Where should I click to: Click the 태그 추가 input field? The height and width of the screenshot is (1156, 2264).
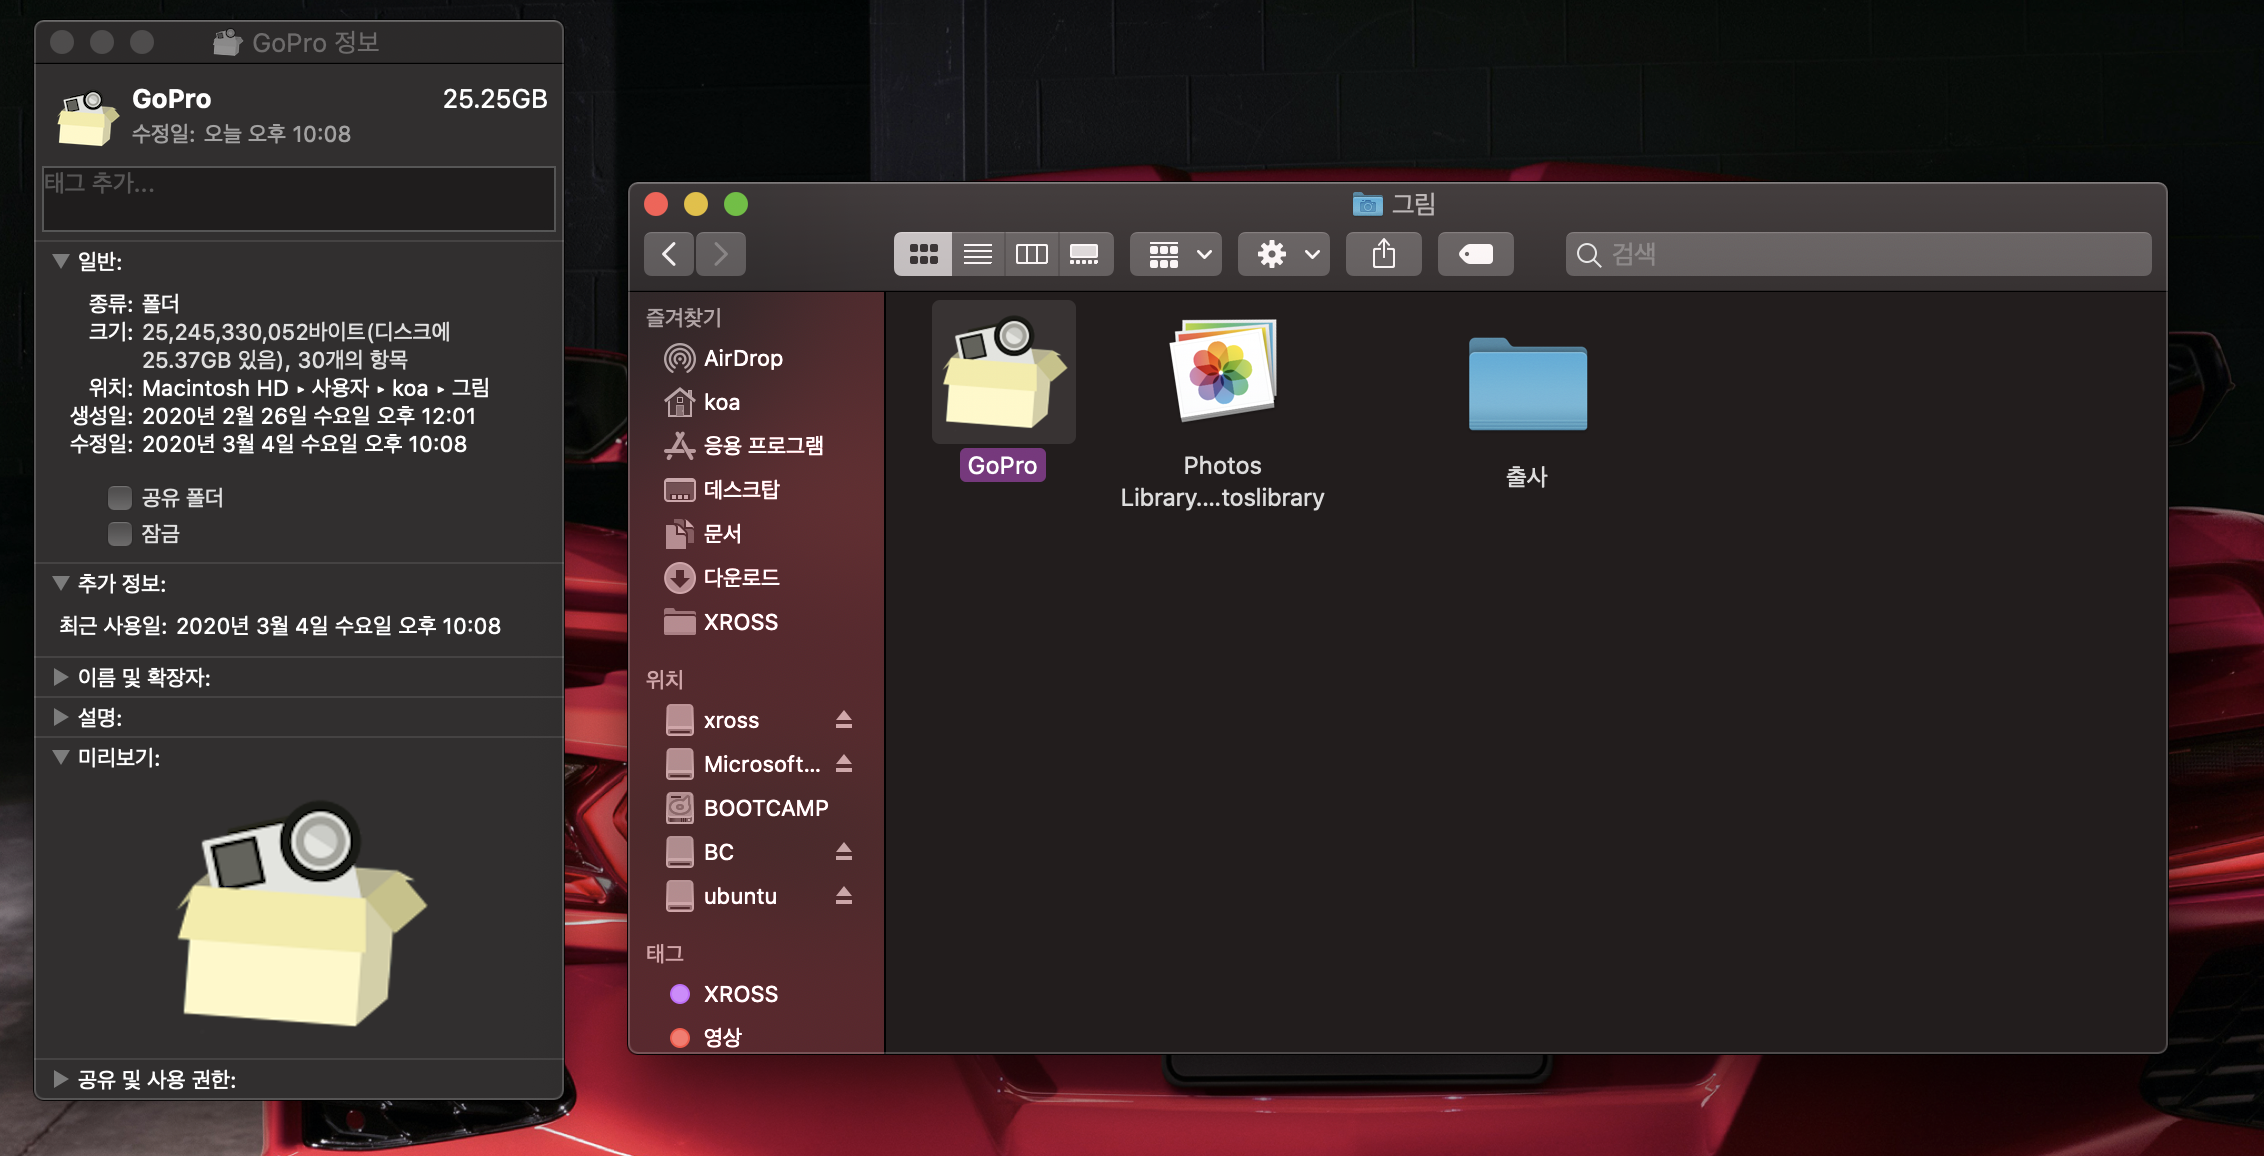298,198
